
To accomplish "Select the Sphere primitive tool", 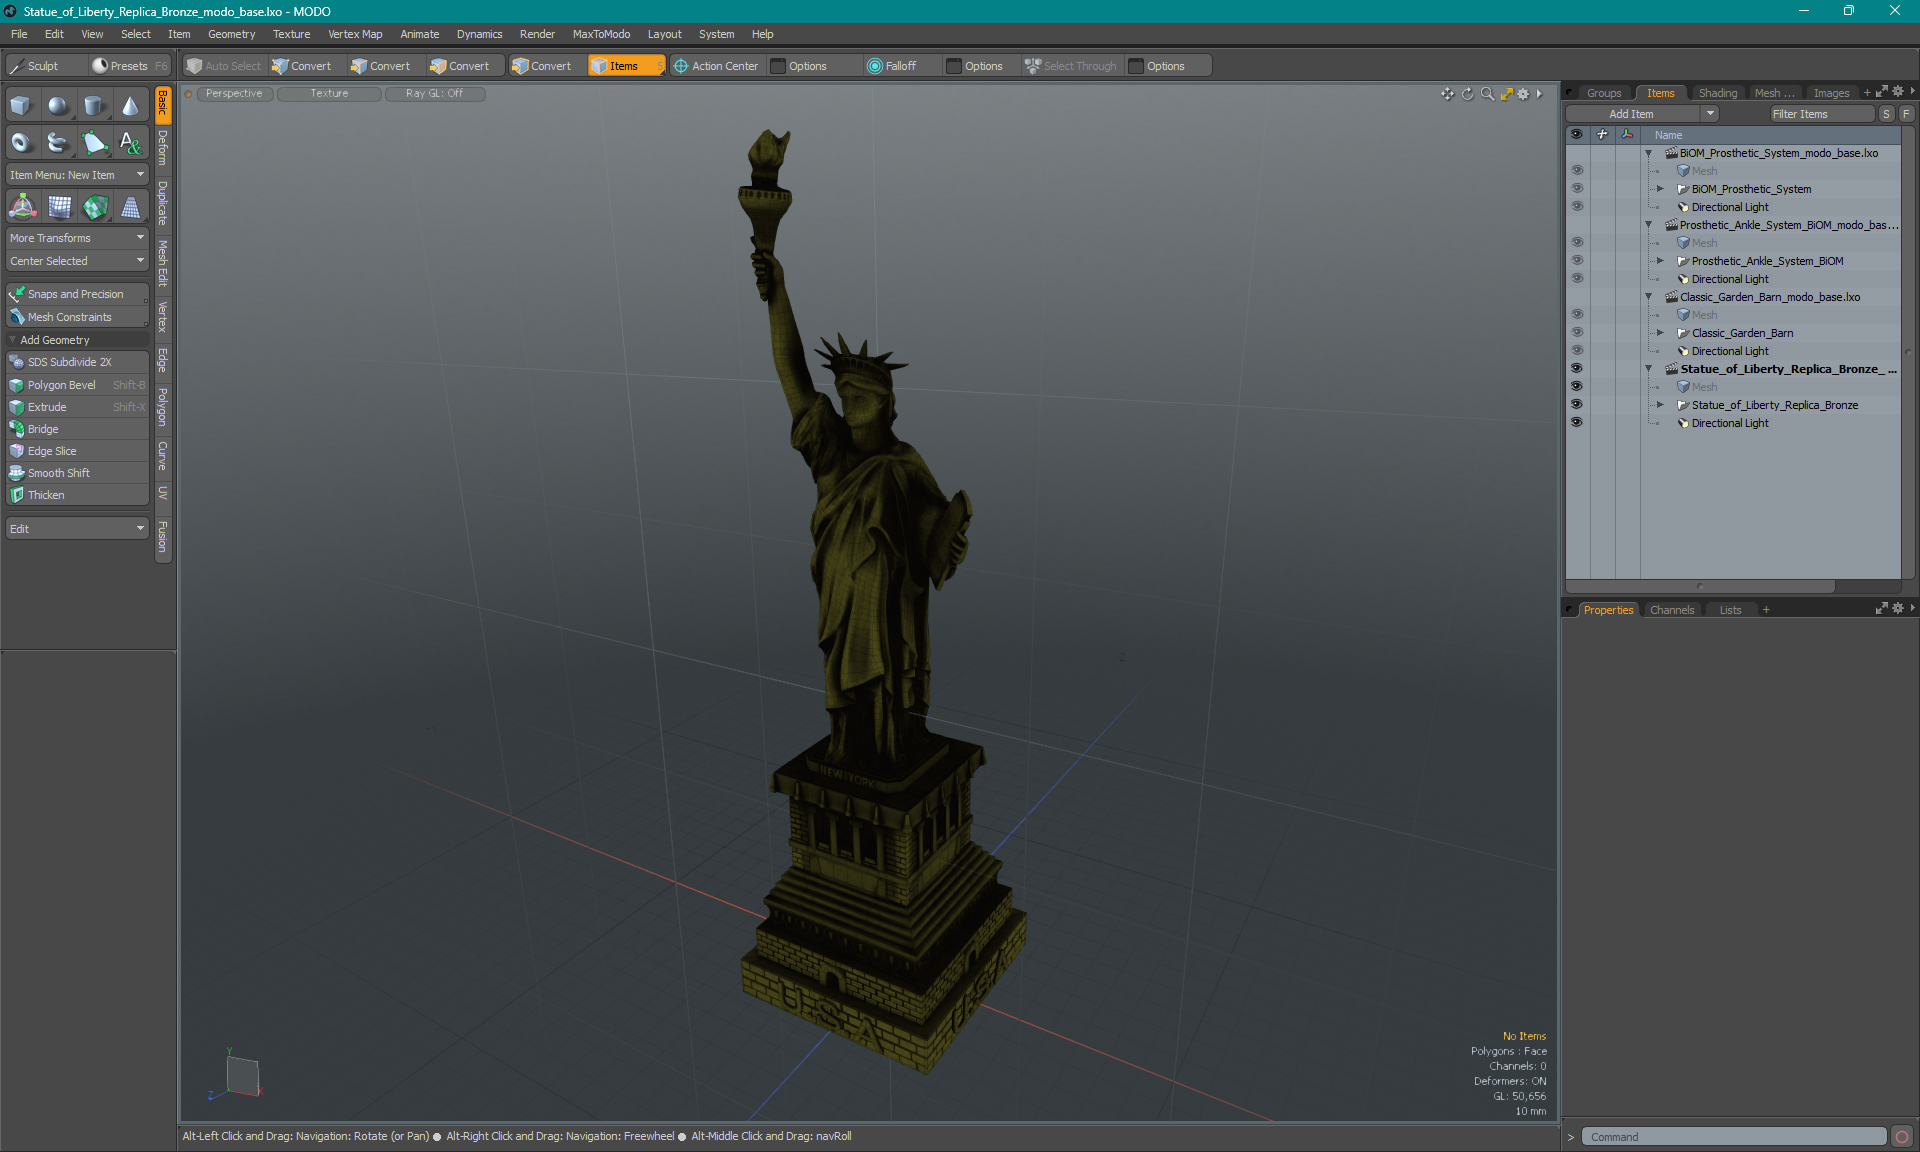I will tap(58, 106).
